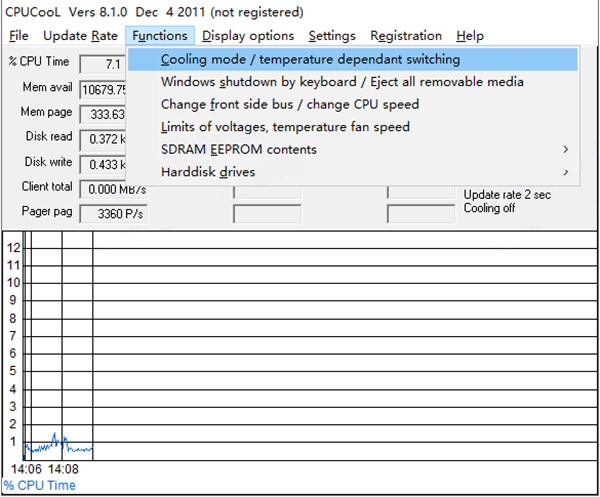Viewport: 600px width, 497px height.
Task: Open the Settings menu
Action: click(332, 36)
